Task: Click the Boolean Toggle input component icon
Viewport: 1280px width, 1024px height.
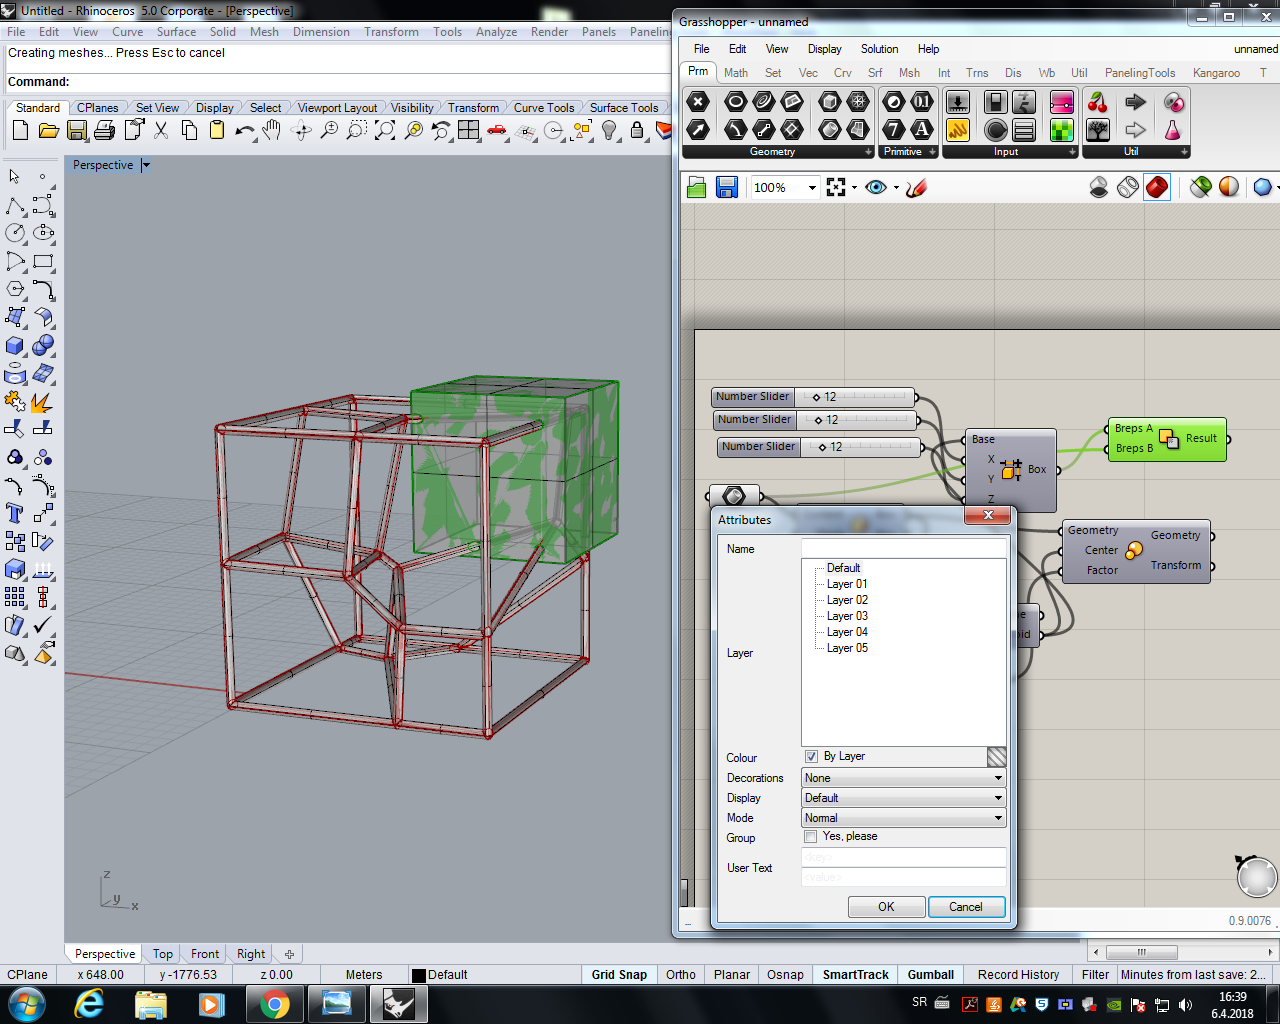Action: coord(995,101)
